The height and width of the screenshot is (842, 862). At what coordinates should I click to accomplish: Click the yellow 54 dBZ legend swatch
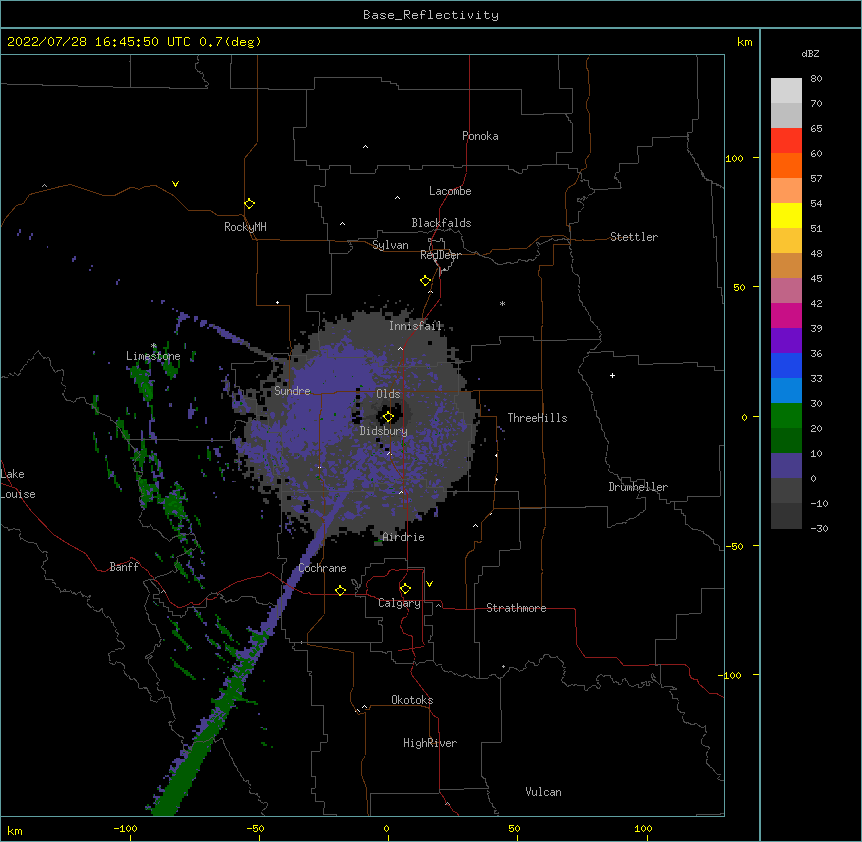coord(786,215)
